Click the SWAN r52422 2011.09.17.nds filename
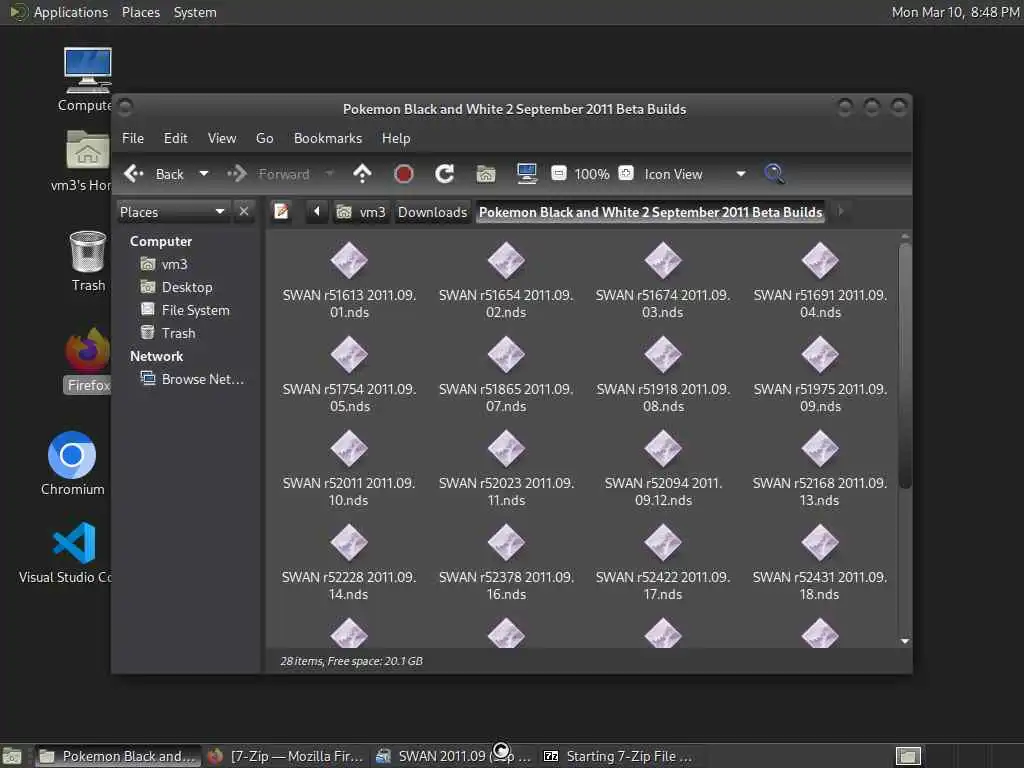Image resolution: width=1024 pixels, height=768 pixels. pyautogui.click(x=663, y=586)
